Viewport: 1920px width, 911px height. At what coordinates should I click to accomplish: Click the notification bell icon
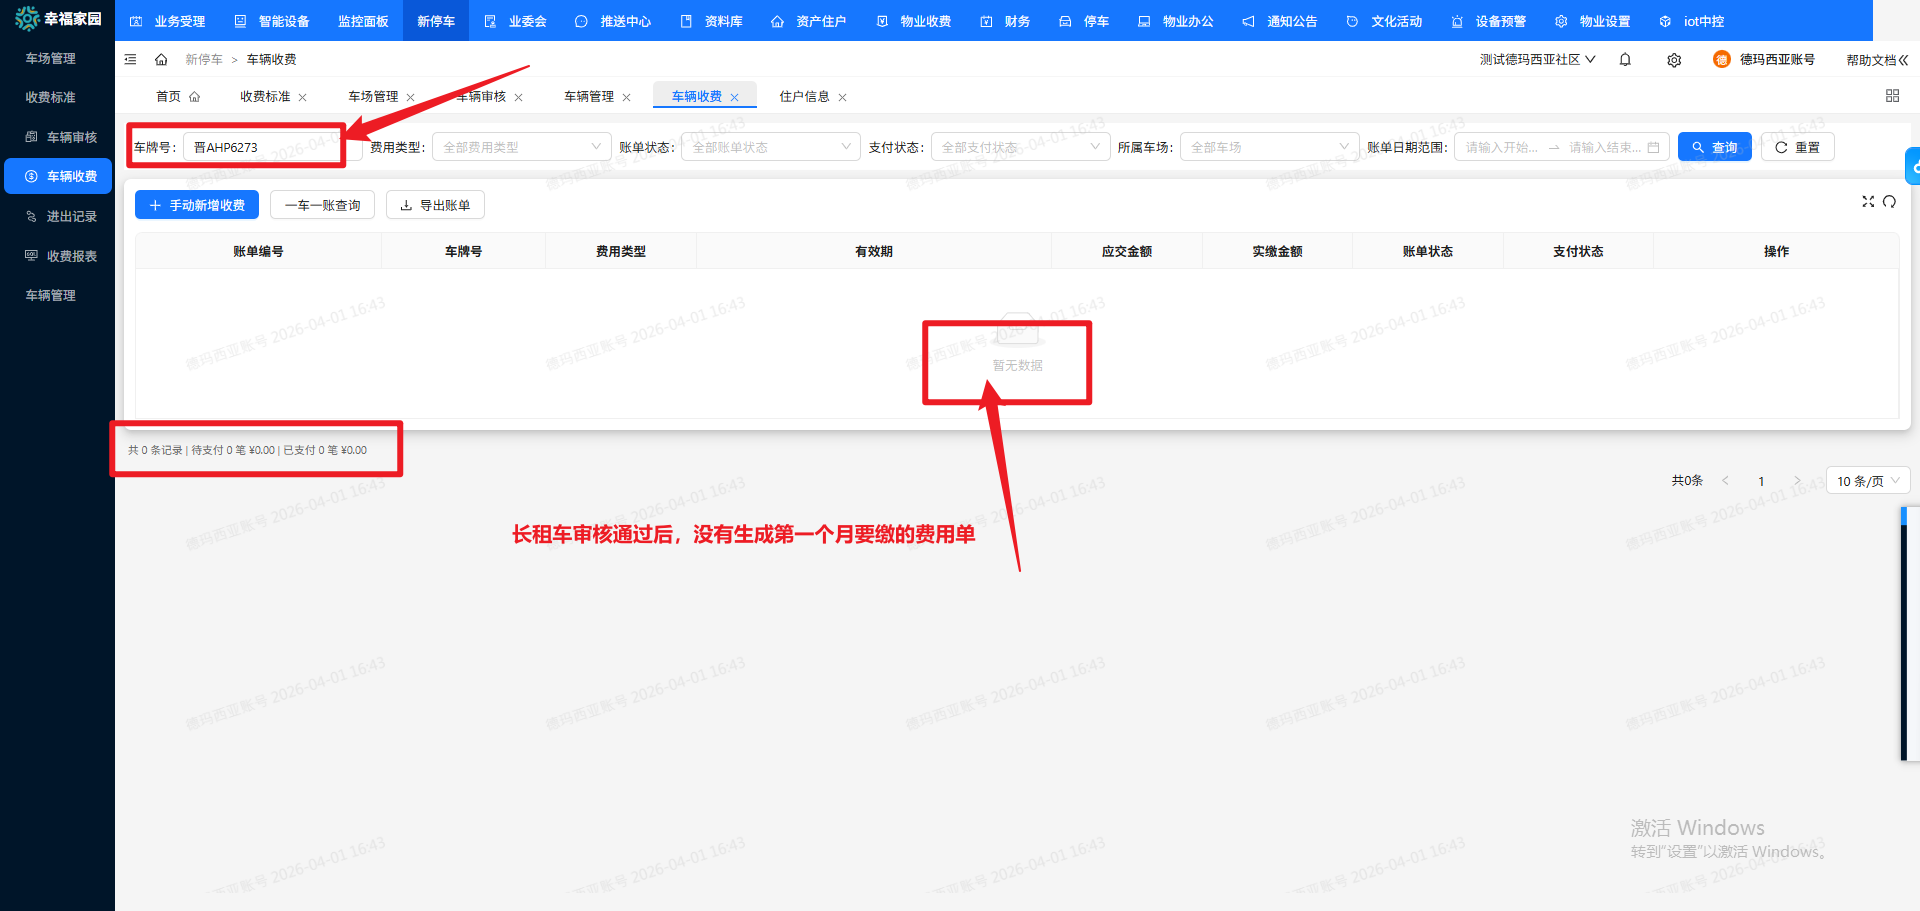(x=1624, y=59)
